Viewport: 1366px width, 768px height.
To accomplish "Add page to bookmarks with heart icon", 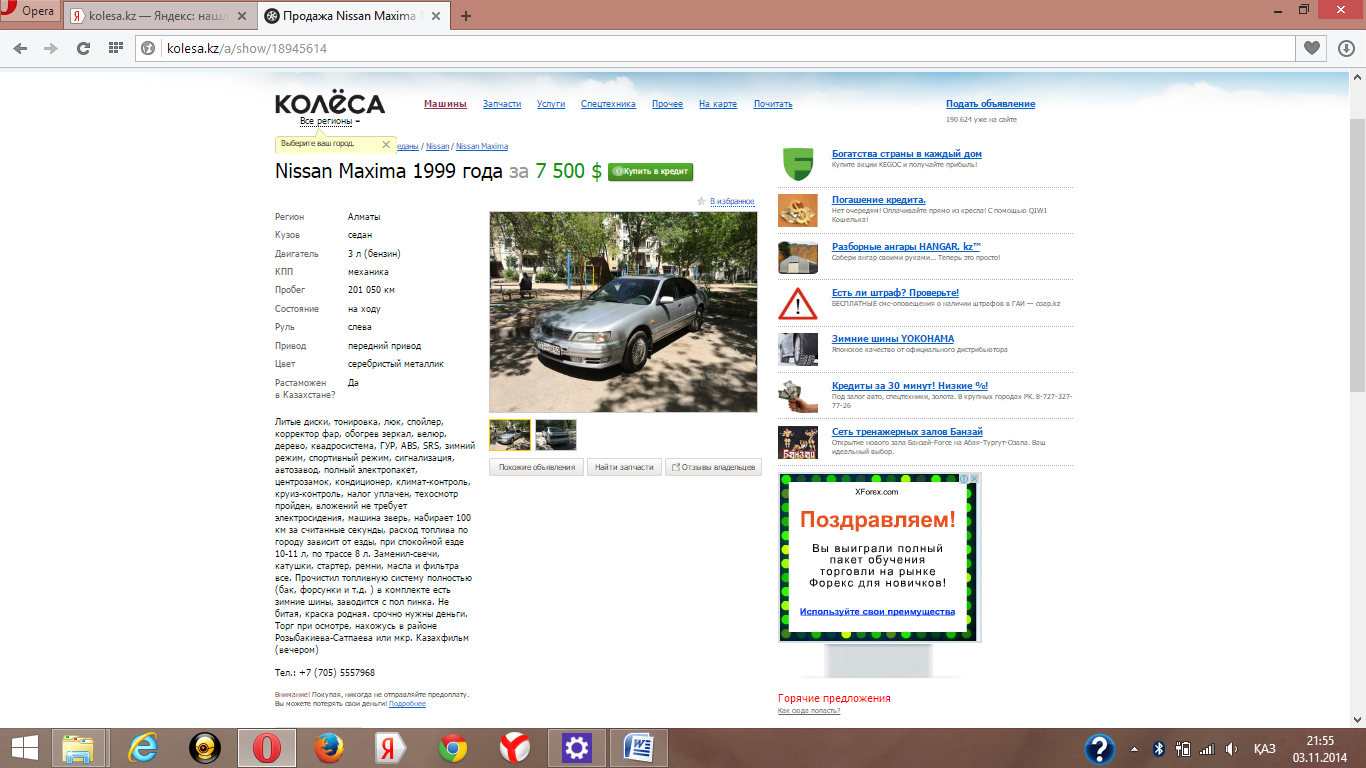I will pos(1312,48).
